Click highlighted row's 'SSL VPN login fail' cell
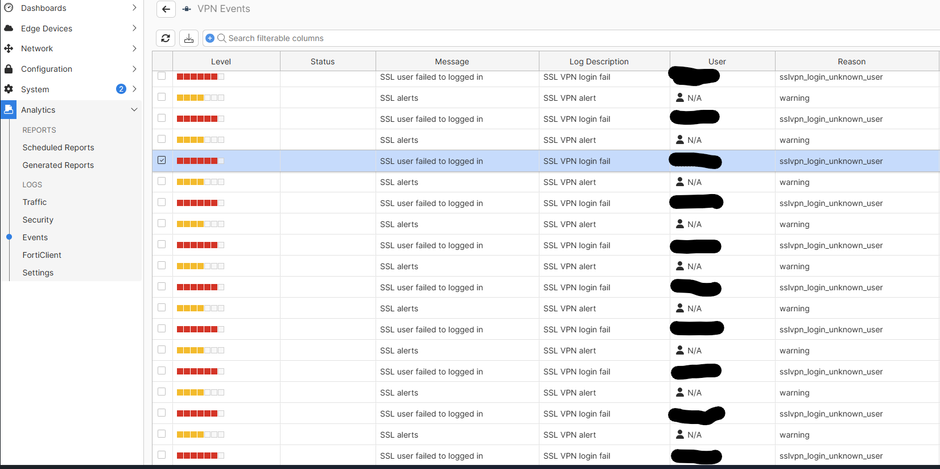This screenshot has width=940, height=469. point(577,161)
